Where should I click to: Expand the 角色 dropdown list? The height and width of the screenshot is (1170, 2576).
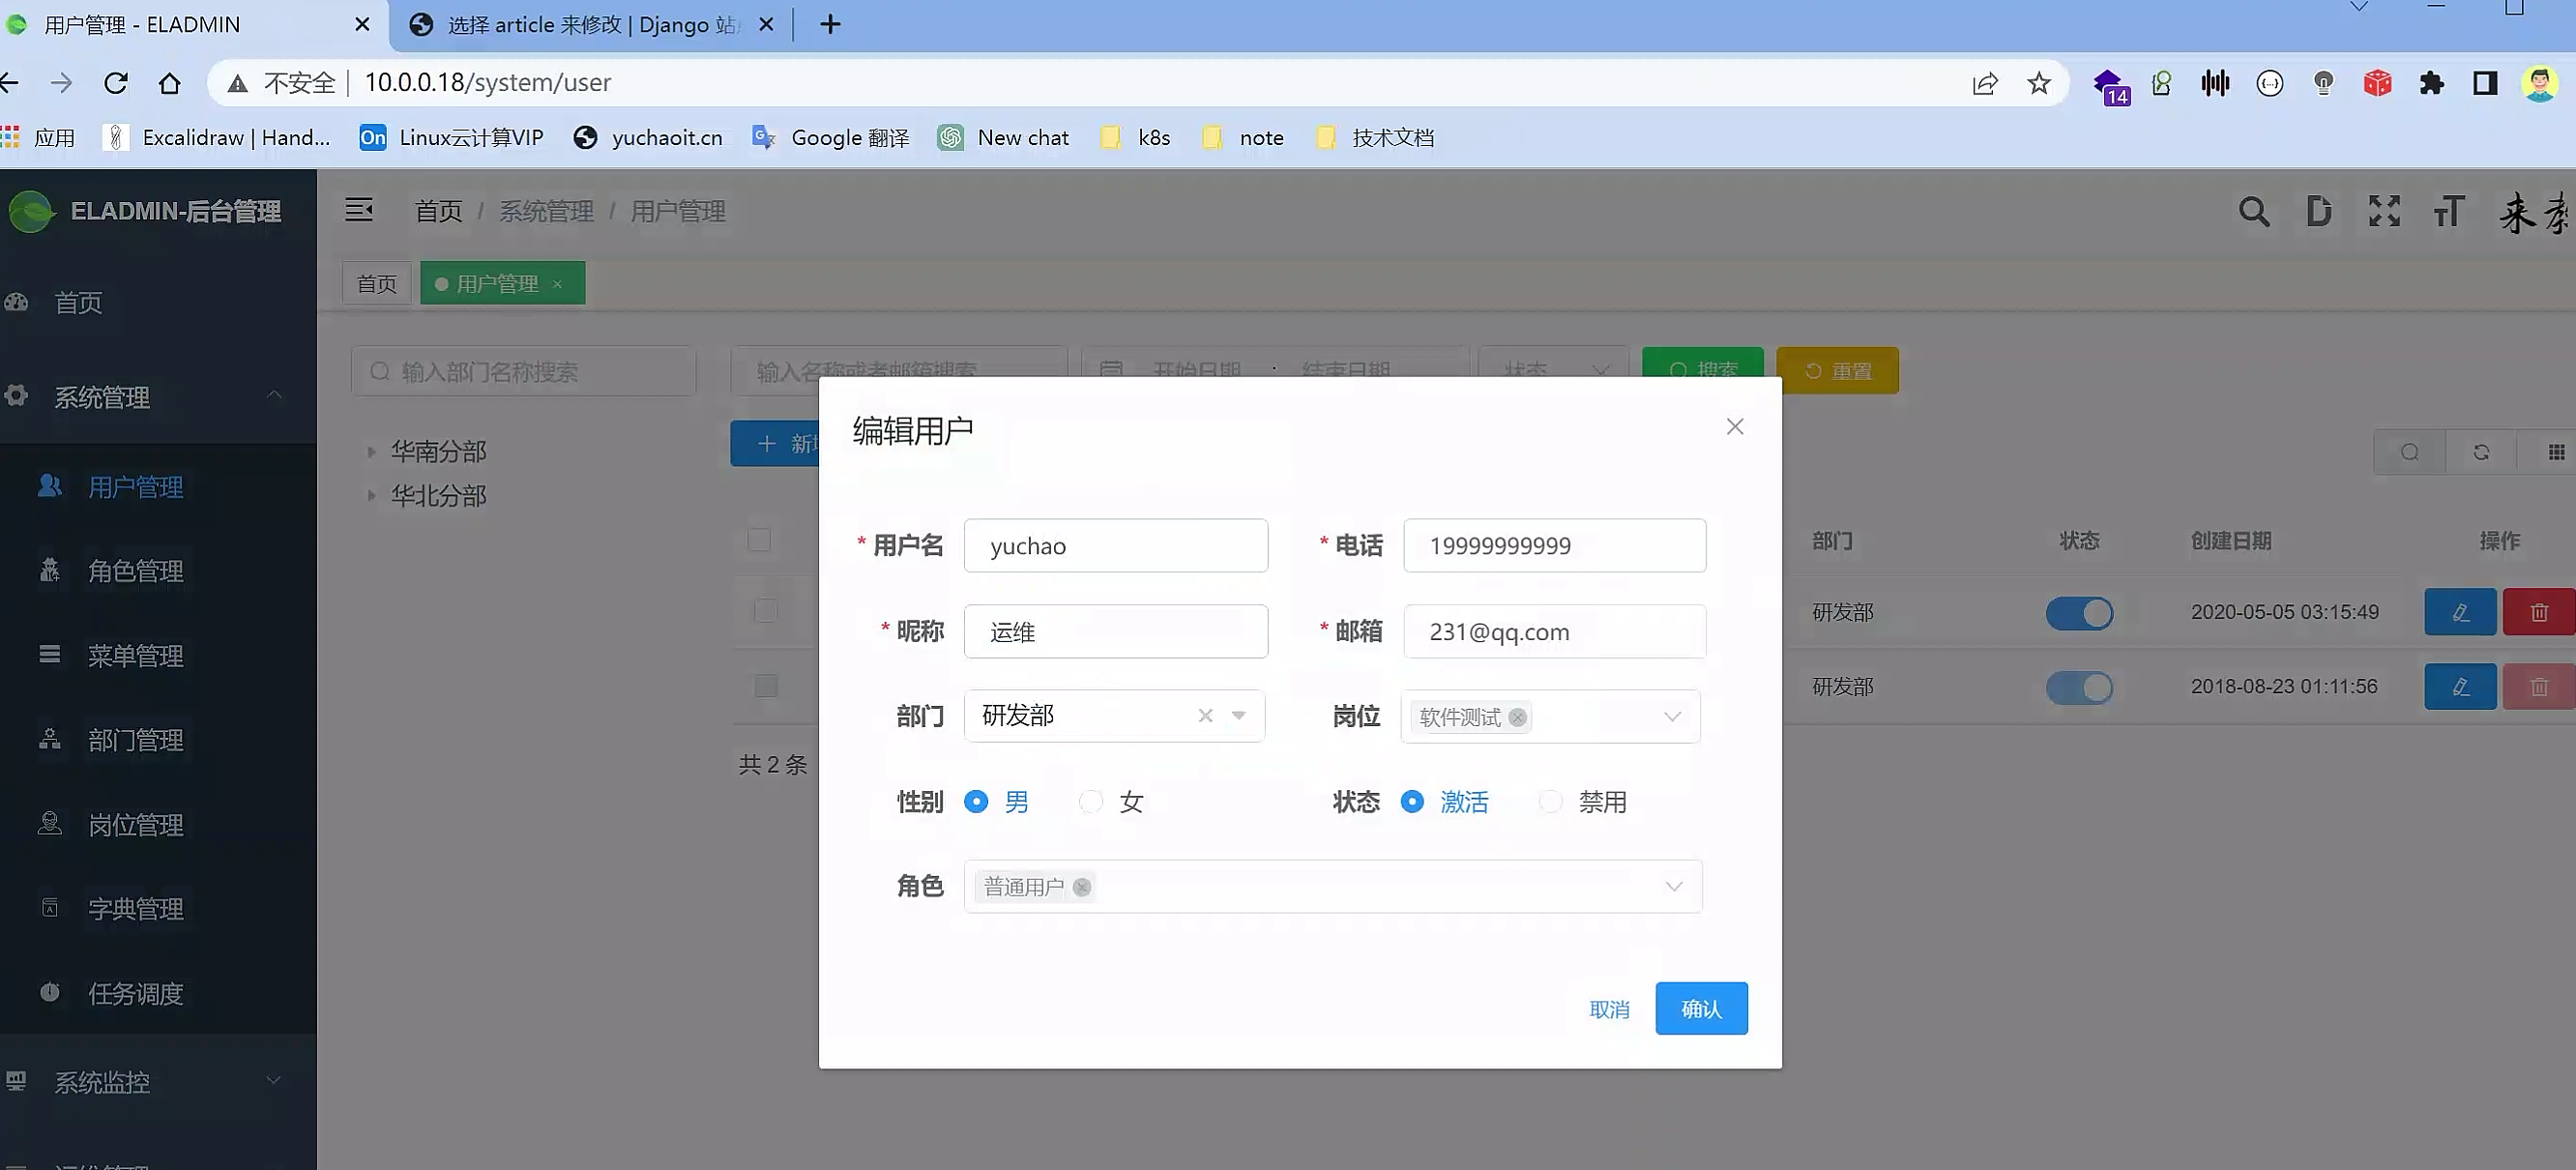point(1673,886)
